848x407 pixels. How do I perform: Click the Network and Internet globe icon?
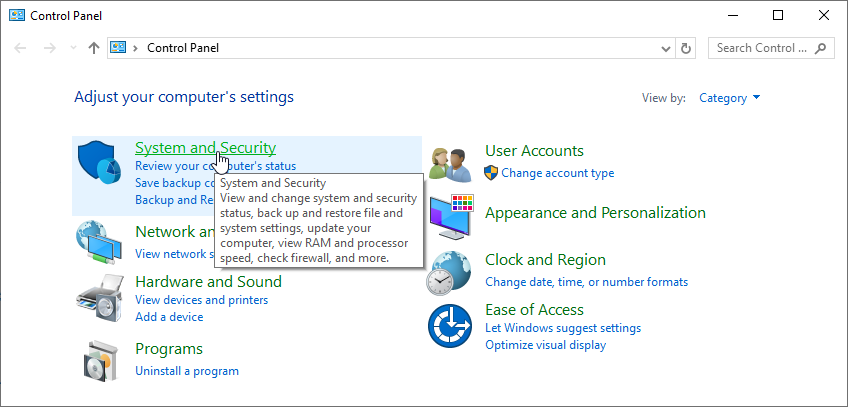pyautogui.click(x=98, y=242)
